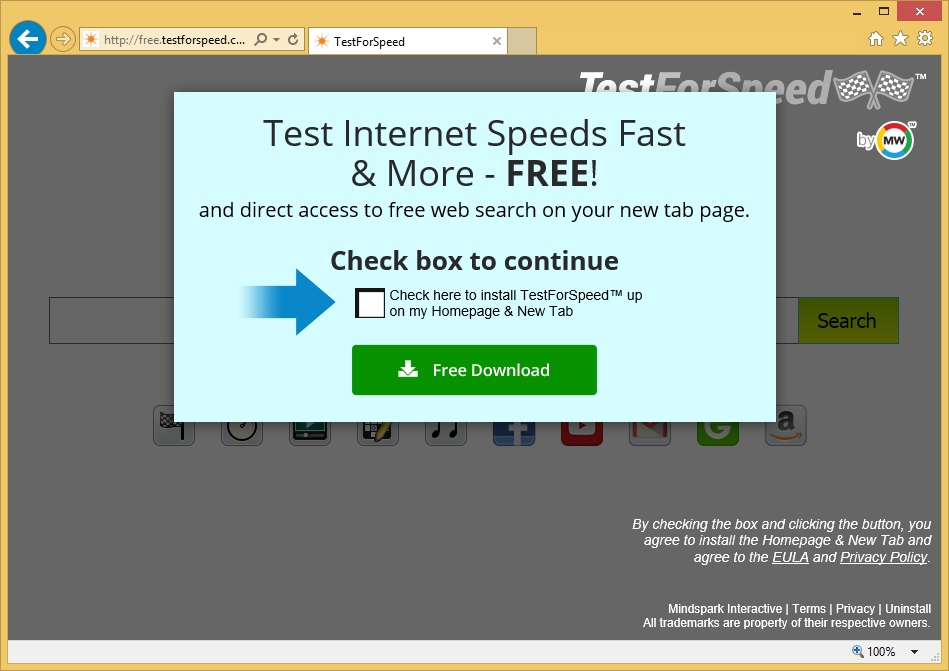Click the address bar URL text
949x671 pixels.
point(174,40)
